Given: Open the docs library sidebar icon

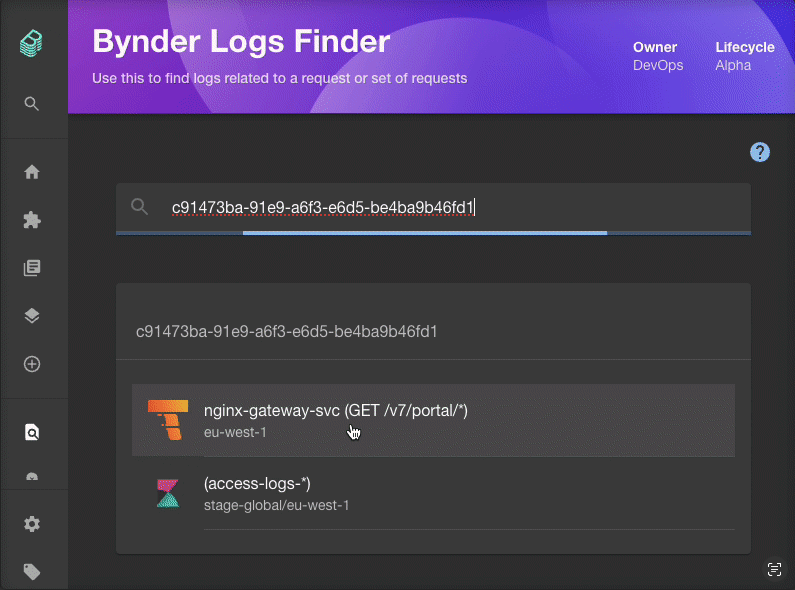Looking at the screenshot, I should tap(32, 268).
